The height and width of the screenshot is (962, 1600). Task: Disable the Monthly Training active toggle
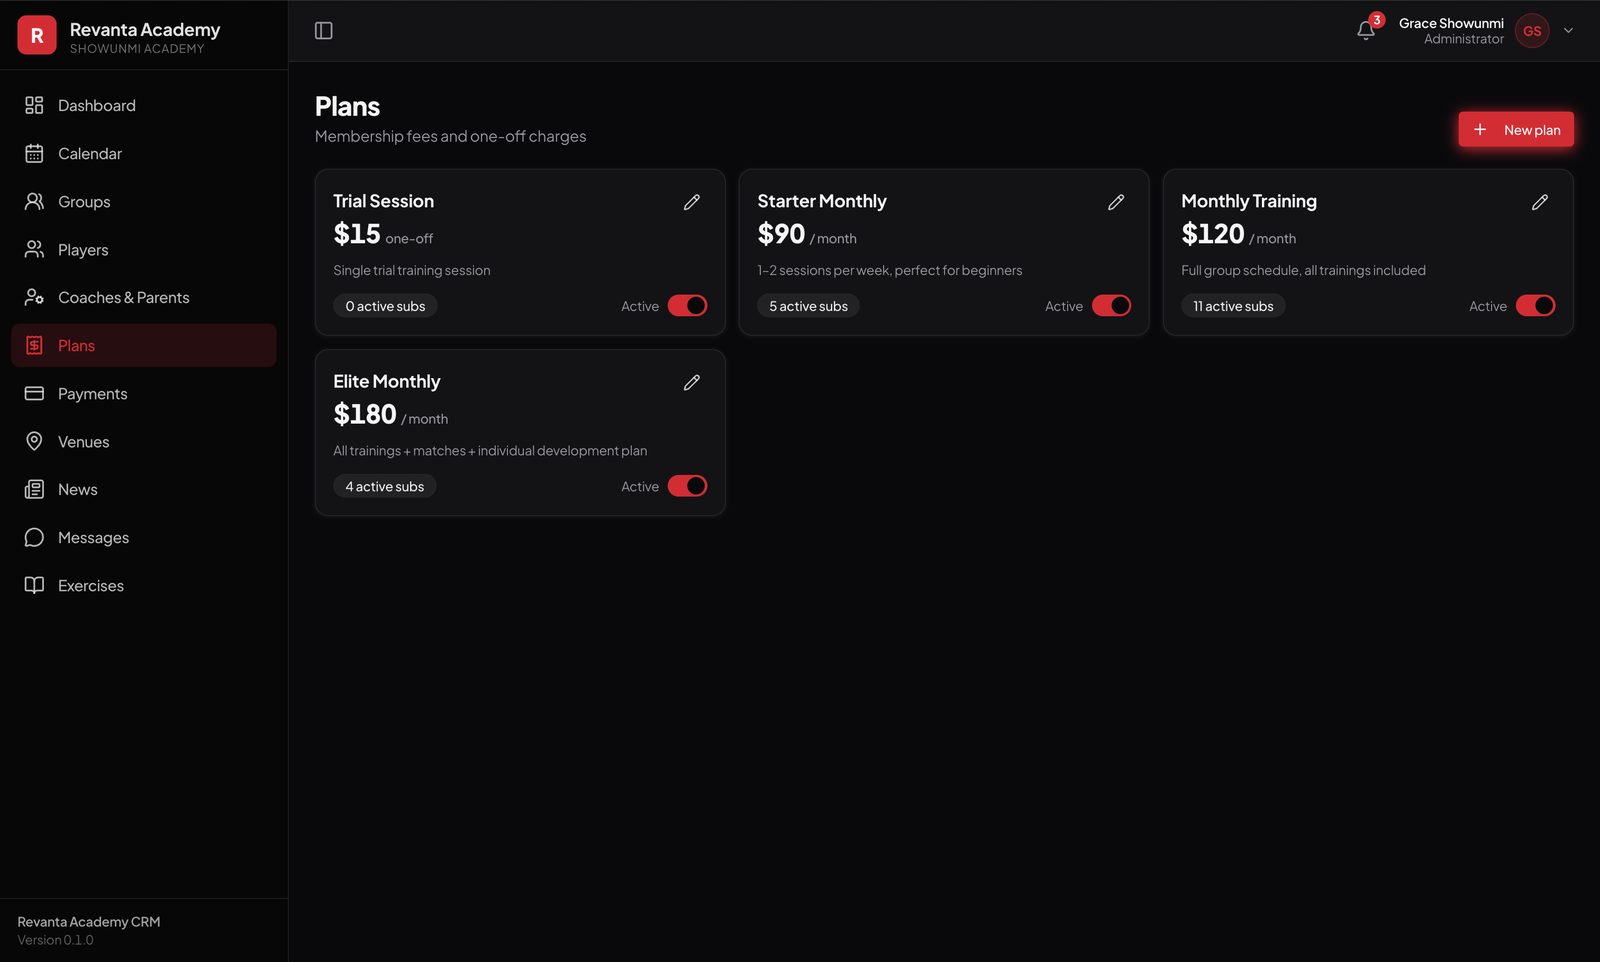click(1536, 306)
